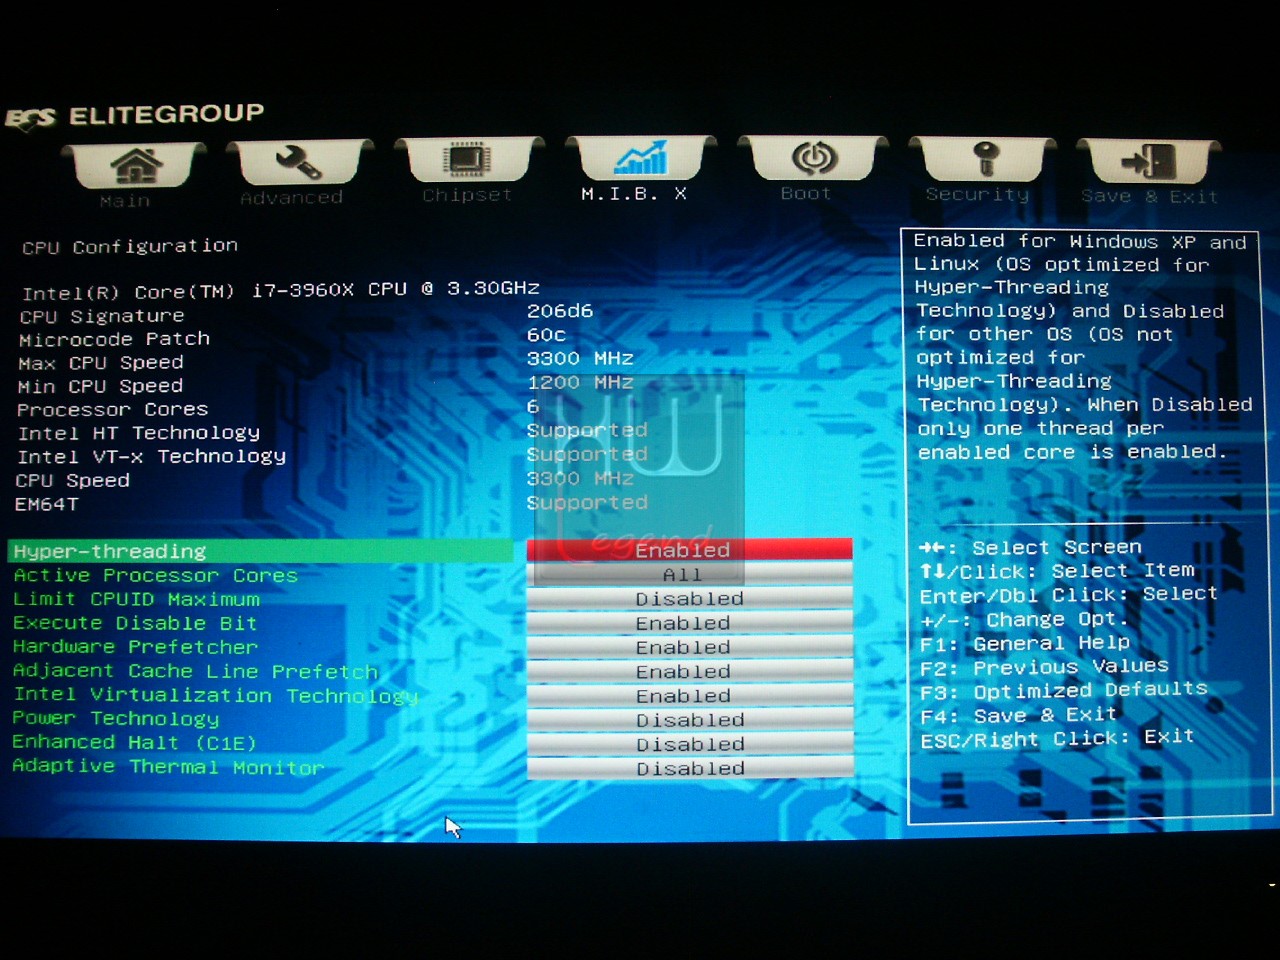This screenshot has width=1280, height=960.
Task: Click the i7-3960X CPU name line
Action: 280,290
